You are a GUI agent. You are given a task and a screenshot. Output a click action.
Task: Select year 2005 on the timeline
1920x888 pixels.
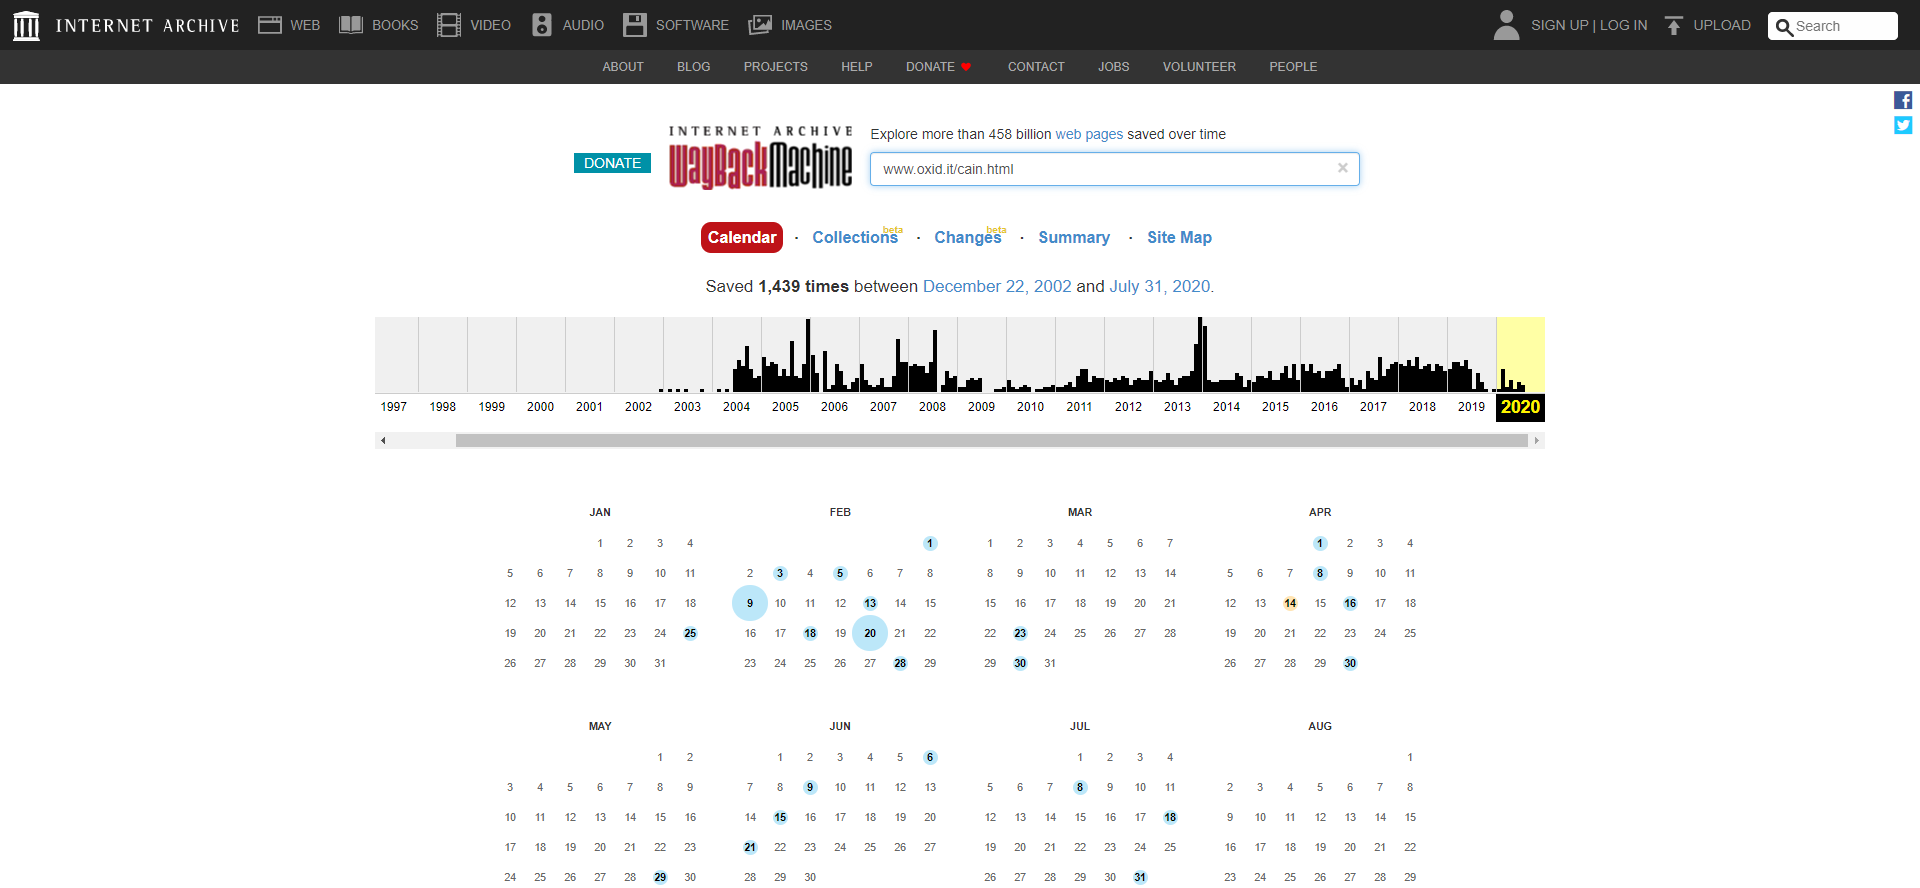pyautogui.click(x=785, y=407)
